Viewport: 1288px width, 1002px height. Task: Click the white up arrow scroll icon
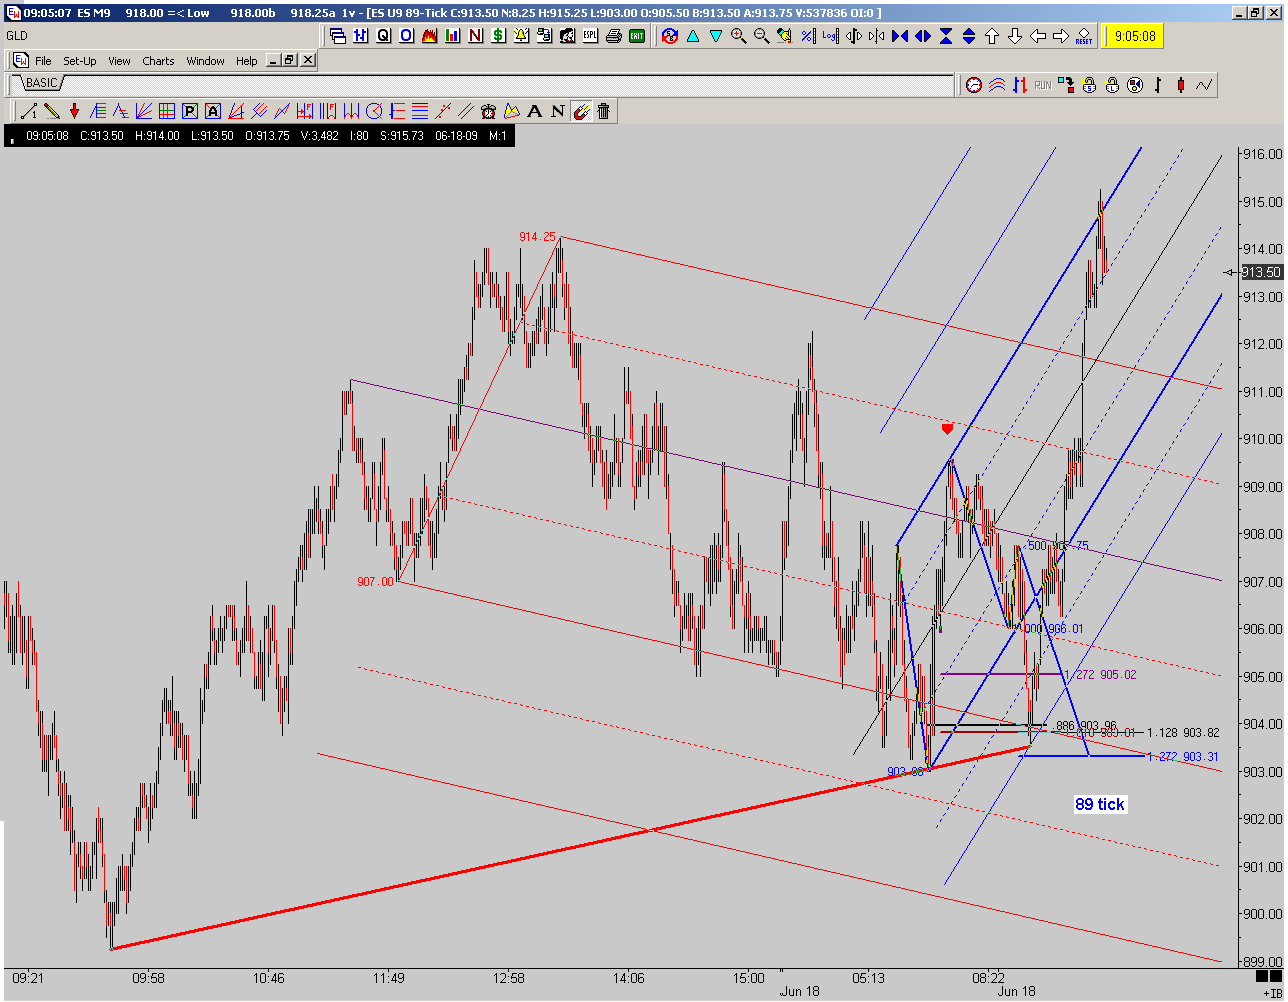coord(992,36)
